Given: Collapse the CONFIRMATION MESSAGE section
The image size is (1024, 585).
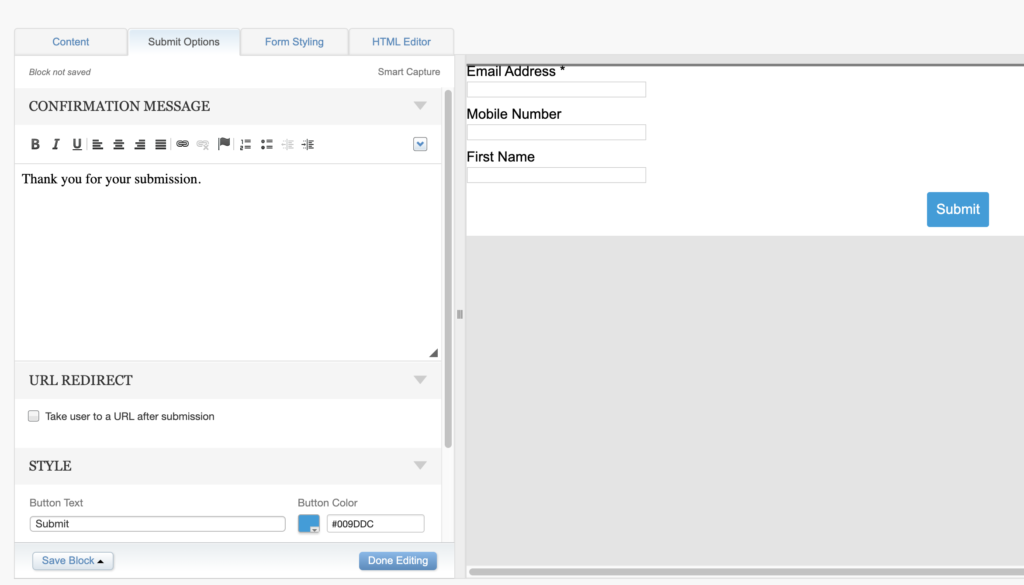Looking at the screenshot, I should 420,105.
